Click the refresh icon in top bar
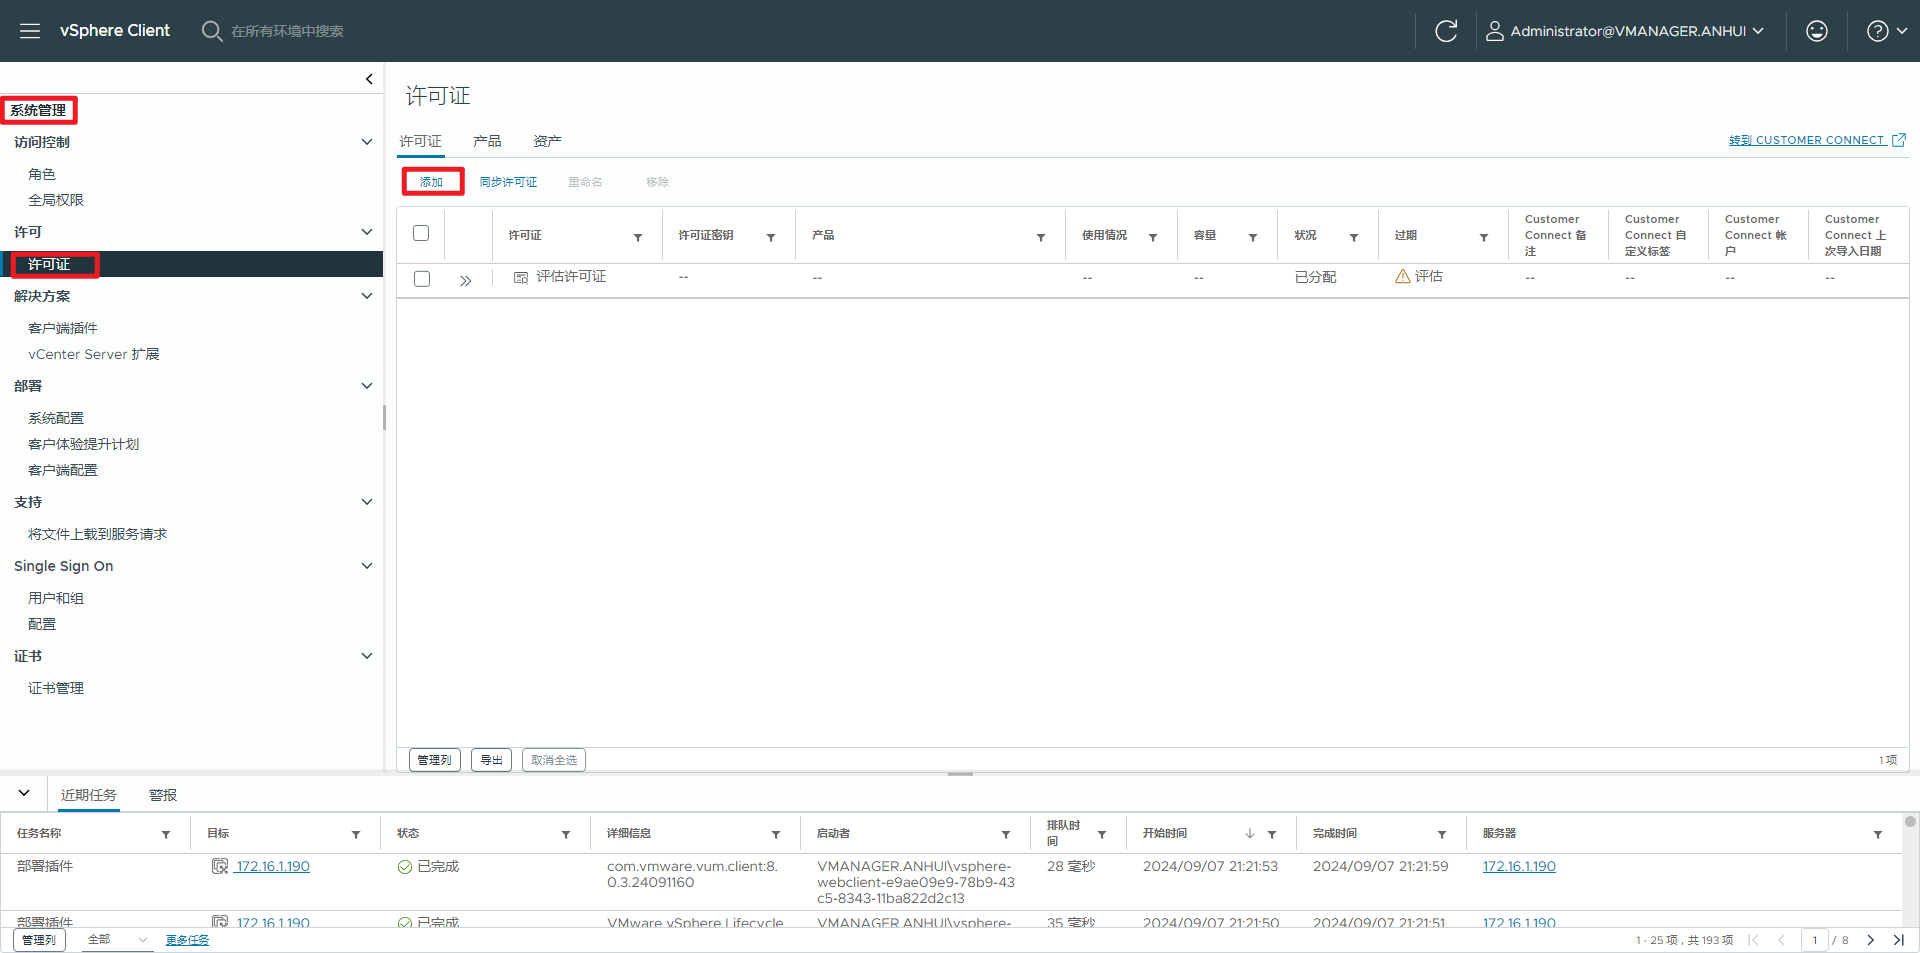The image size is (1920, 953). (x=1445, y=31)
